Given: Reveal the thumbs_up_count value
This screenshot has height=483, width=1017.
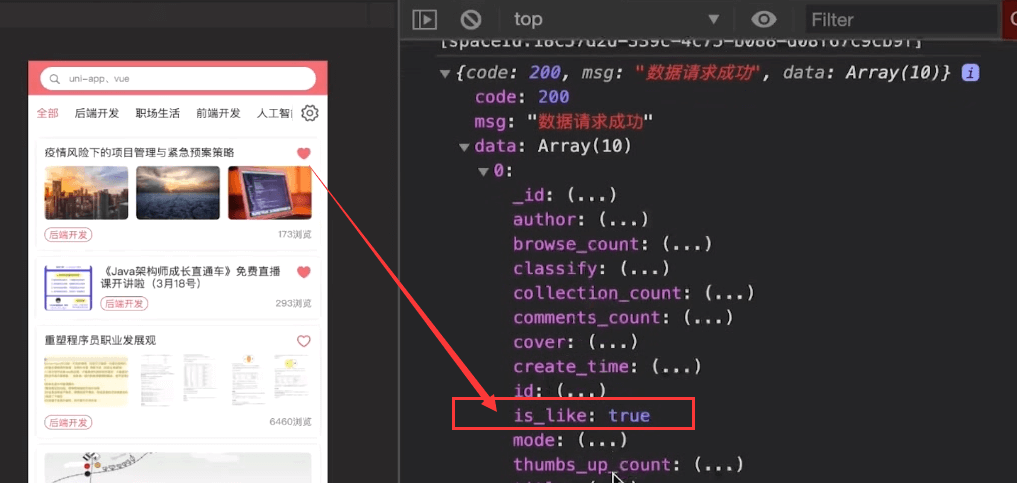Looking at the screenshot, I should click(718, 465).
